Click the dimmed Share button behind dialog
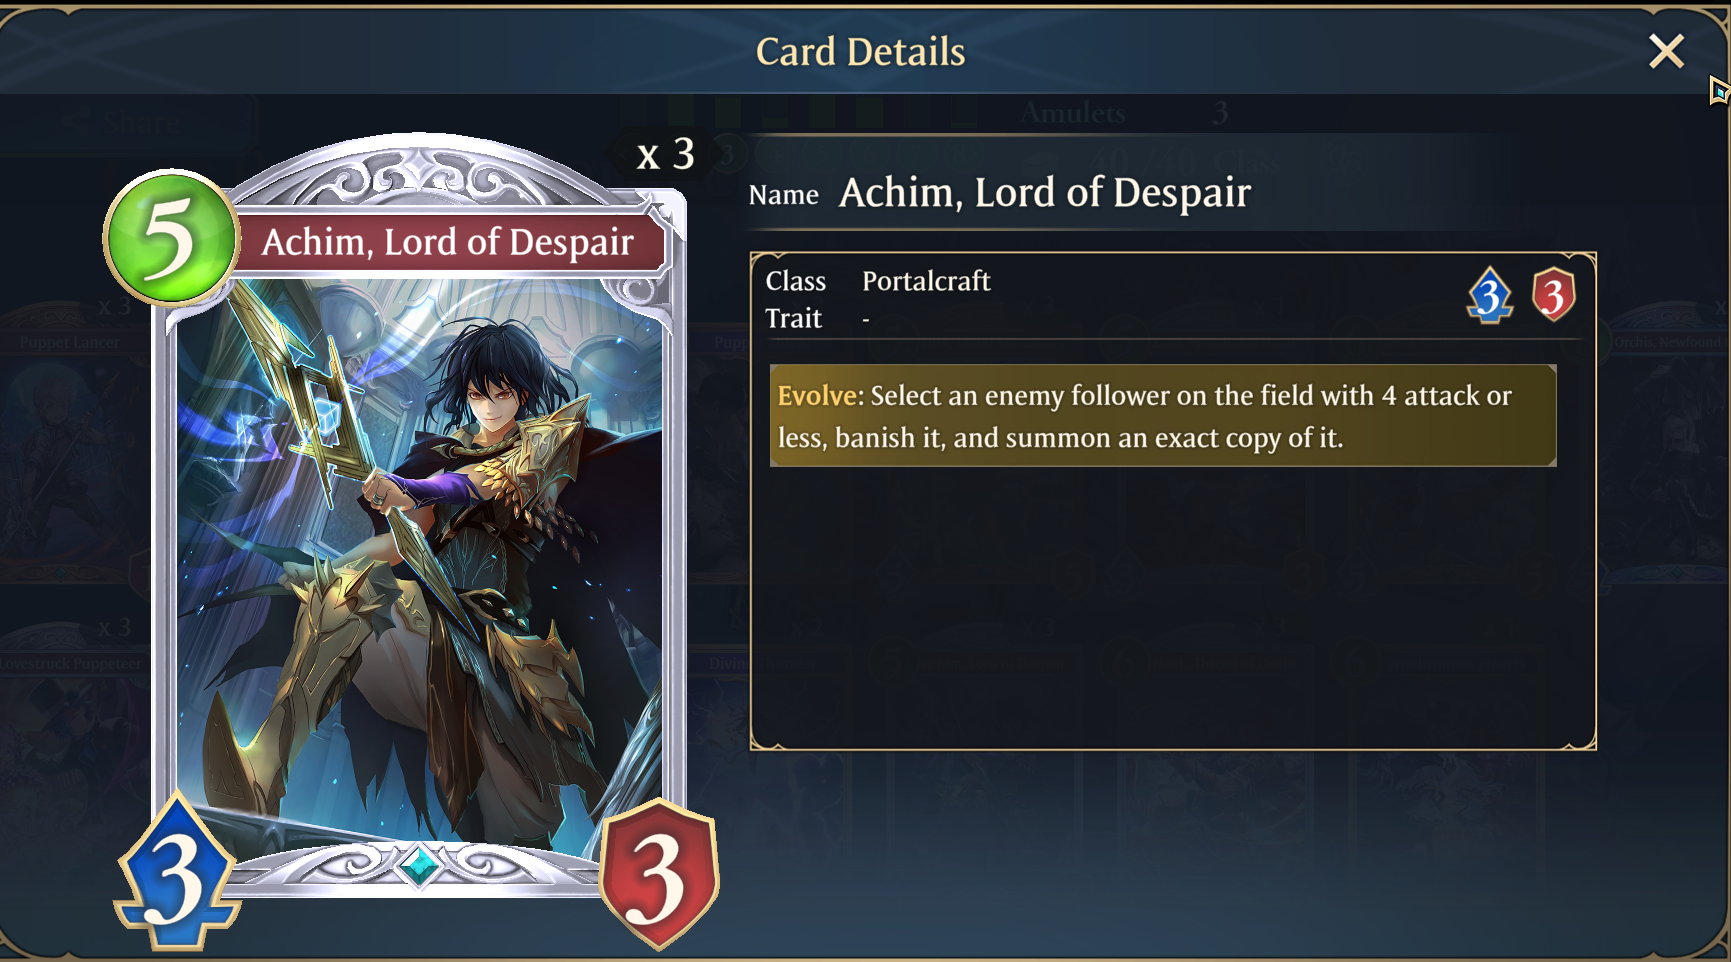The height and width of the screenshot is (962, 1731). click(x=128, y=123)
